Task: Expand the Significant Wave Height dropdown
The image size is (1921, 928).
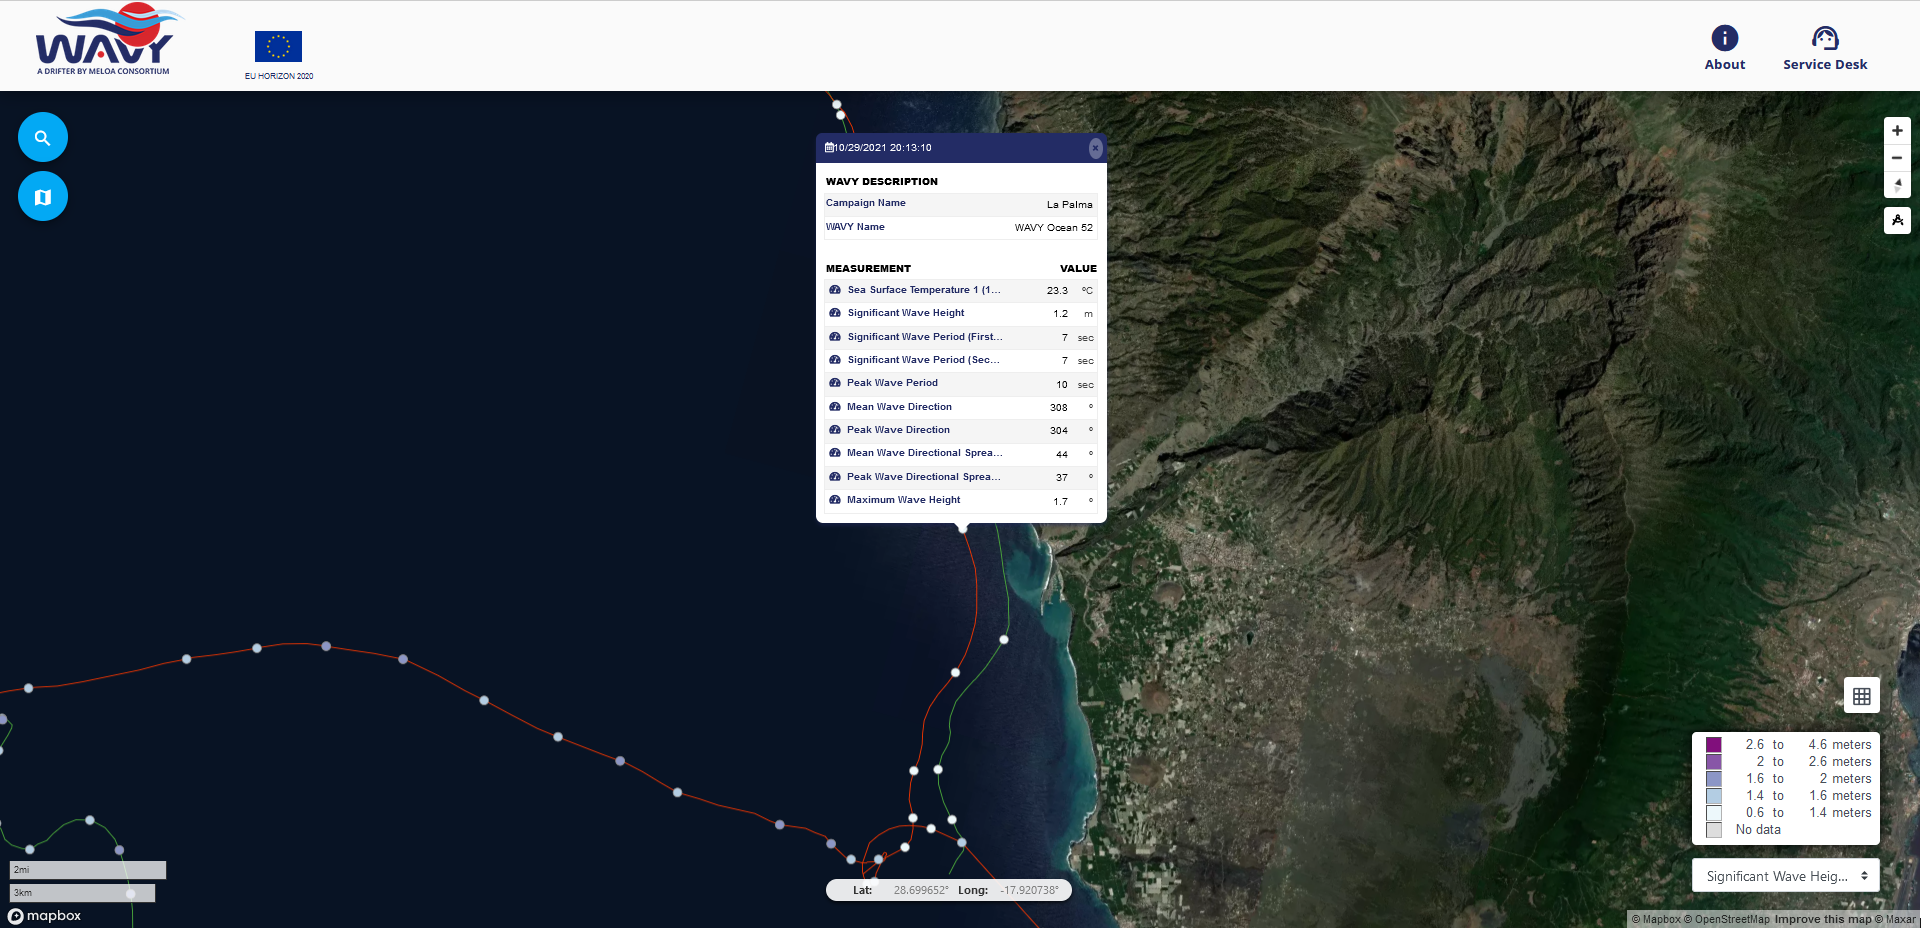Action: coord(1785,876)
